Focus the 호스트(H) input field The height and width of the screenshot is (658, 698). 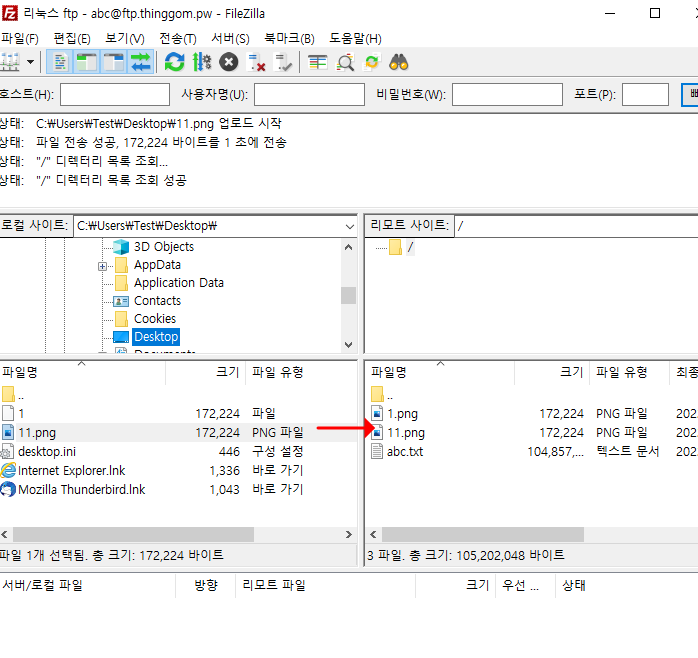(115, 94)
